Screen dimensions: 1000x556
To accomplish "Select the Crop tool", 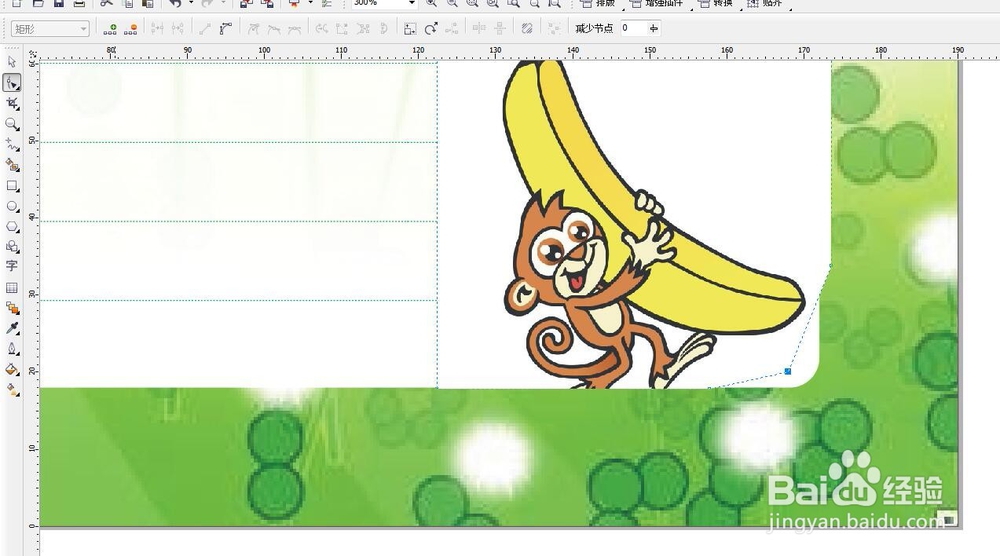I will 11,103.
